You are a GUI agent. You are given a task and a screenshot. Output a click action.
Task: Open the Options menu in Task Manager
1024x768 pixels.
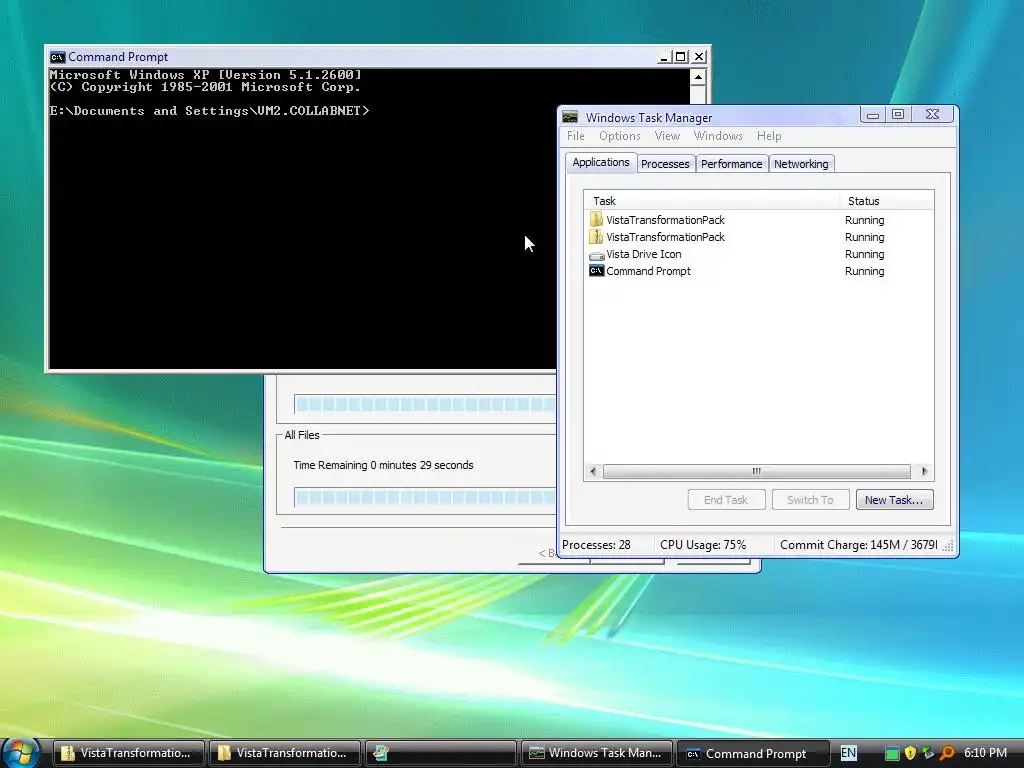click(x=620, y=136)
